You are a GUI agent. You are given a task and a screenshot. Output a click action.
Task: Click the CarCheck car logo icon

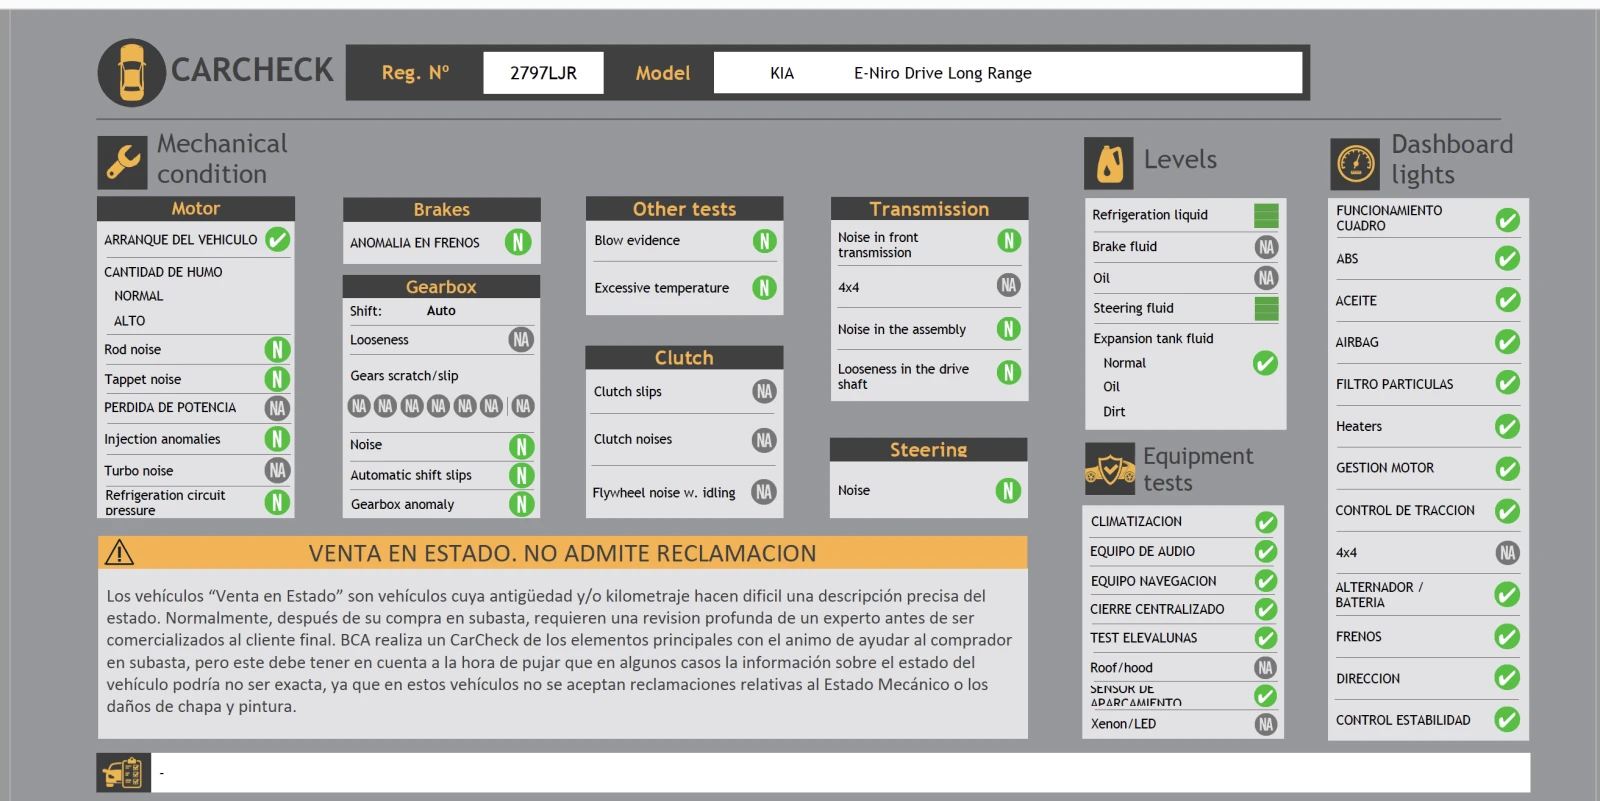pos(131,73)
